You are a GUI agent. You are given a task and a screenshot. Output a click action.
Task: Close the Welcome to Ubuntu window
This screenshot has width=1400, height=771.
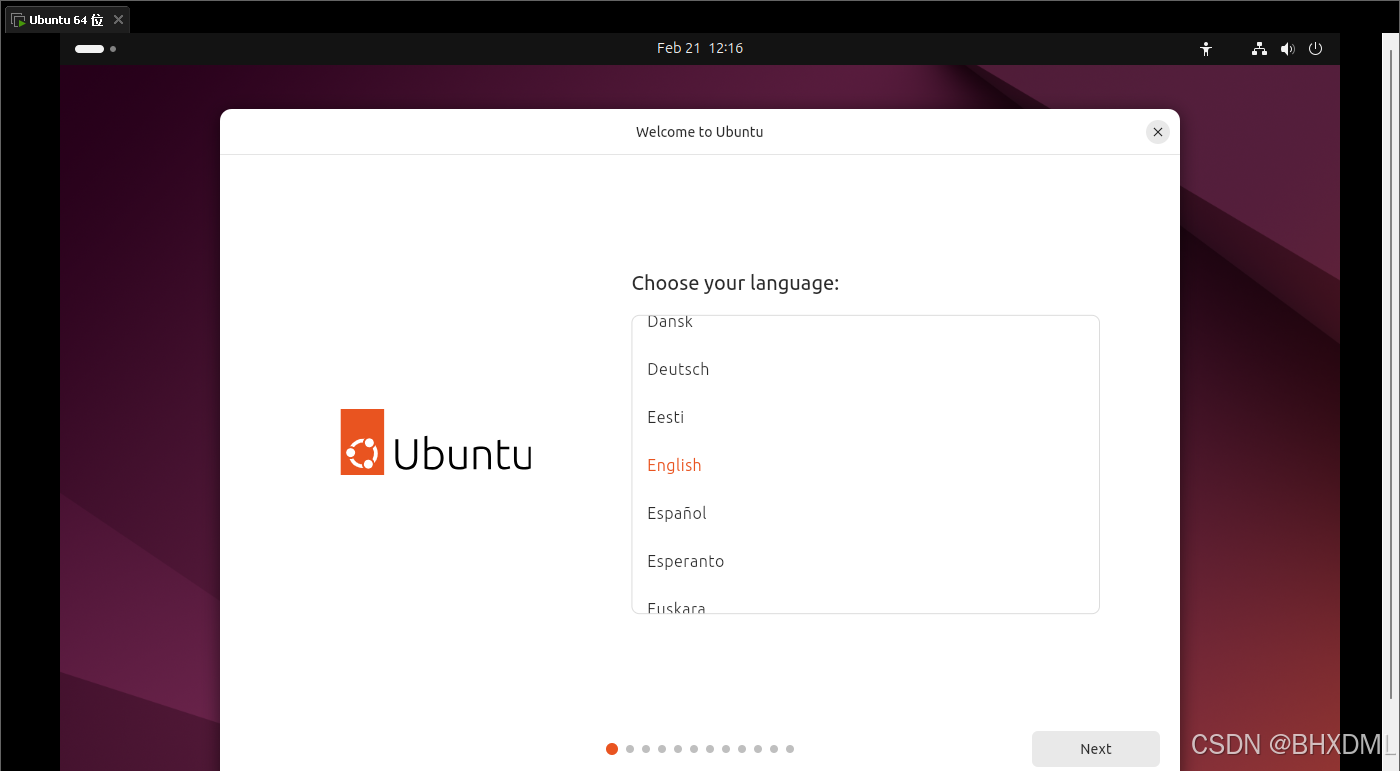pos(1157,132)
